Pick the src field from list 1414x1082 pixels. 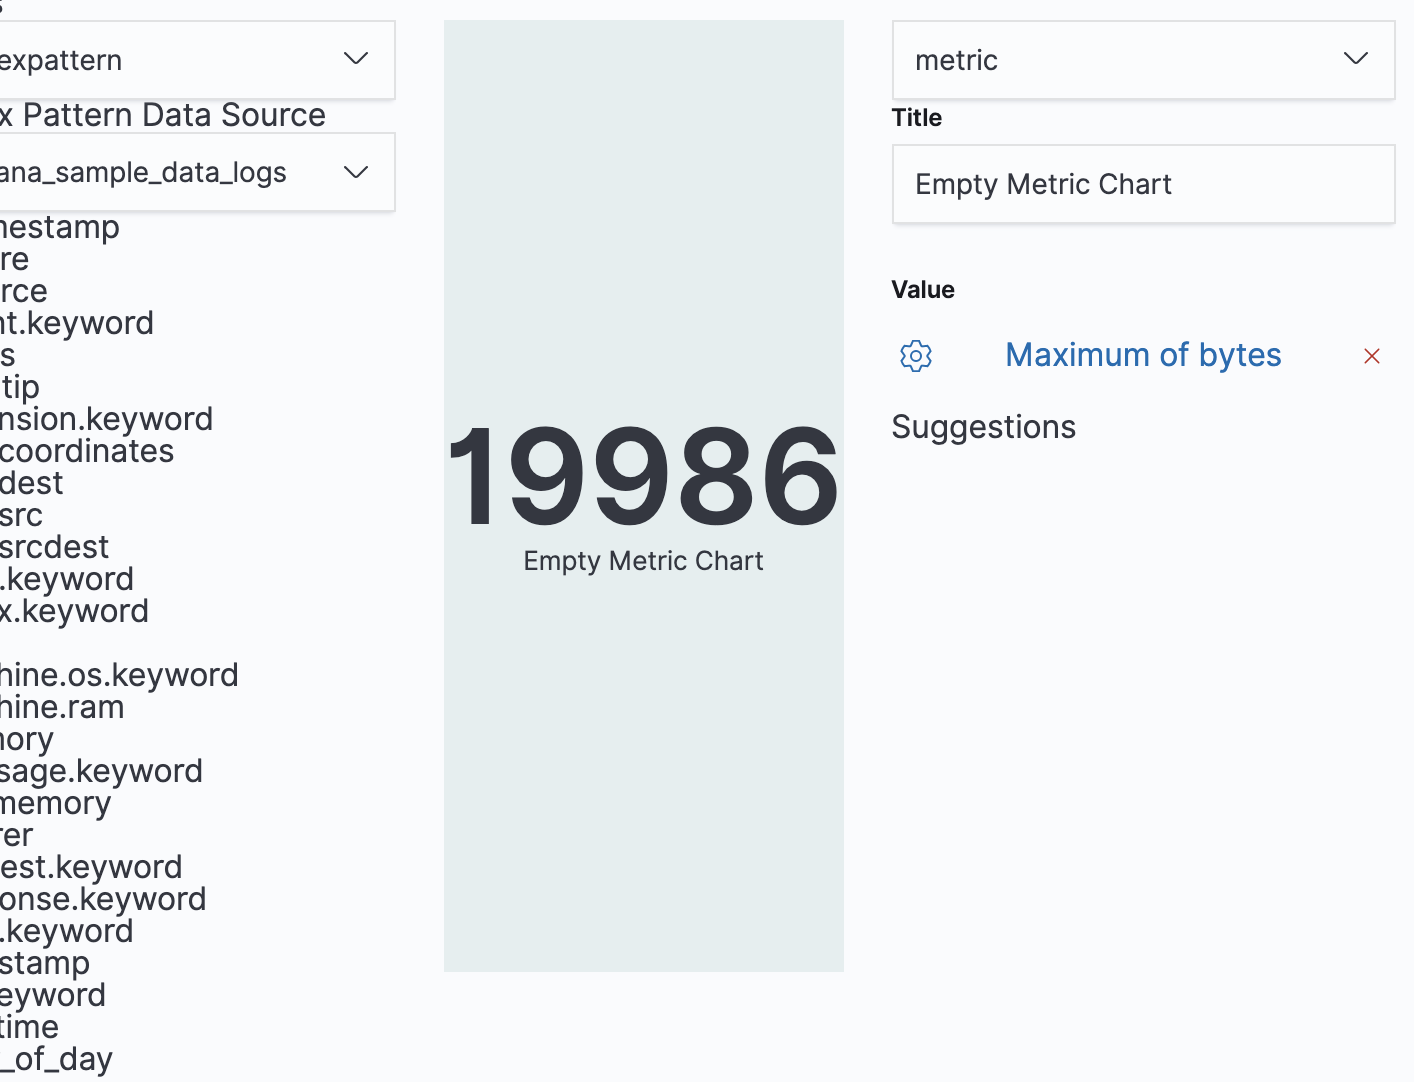coord(22,515)
